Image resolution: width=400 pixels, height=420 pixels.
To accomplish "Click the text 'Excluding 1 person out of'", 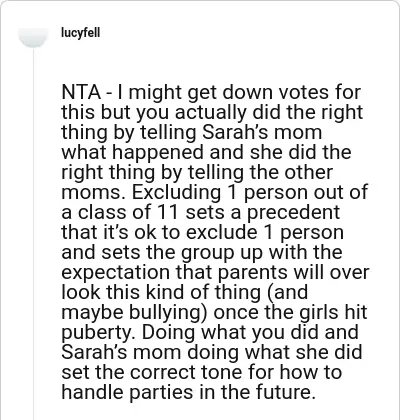I will pos(250,192).
